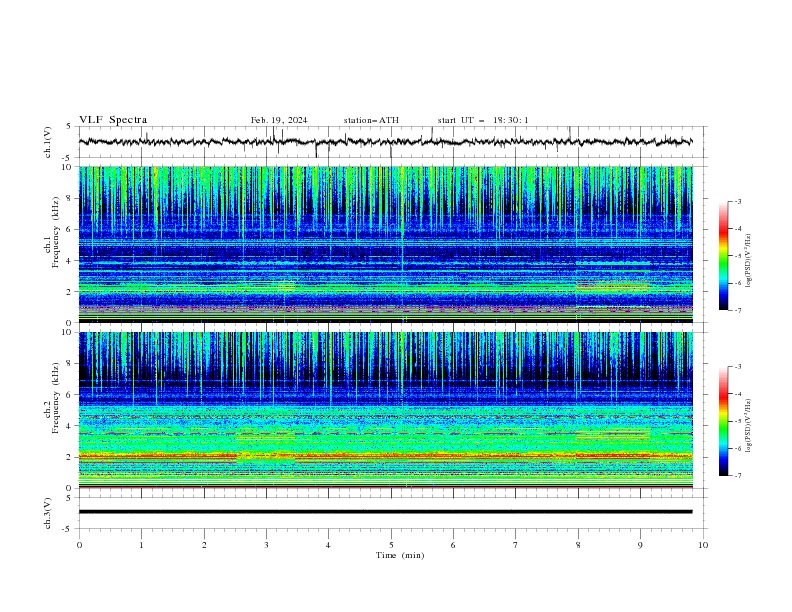Click the '-3' label on ch.1 color bar

pyautogui.click(x=738, y=201)
